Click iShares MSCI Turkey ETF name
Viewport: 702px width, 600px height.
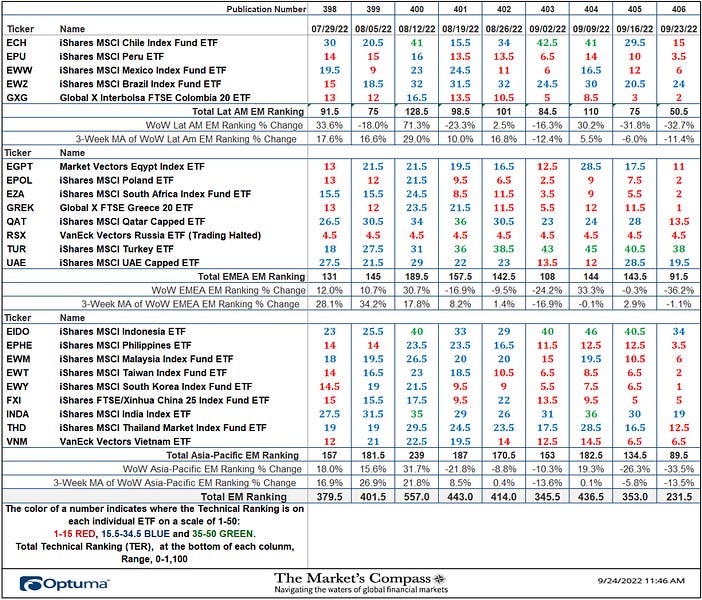click(x=116, y=249)
